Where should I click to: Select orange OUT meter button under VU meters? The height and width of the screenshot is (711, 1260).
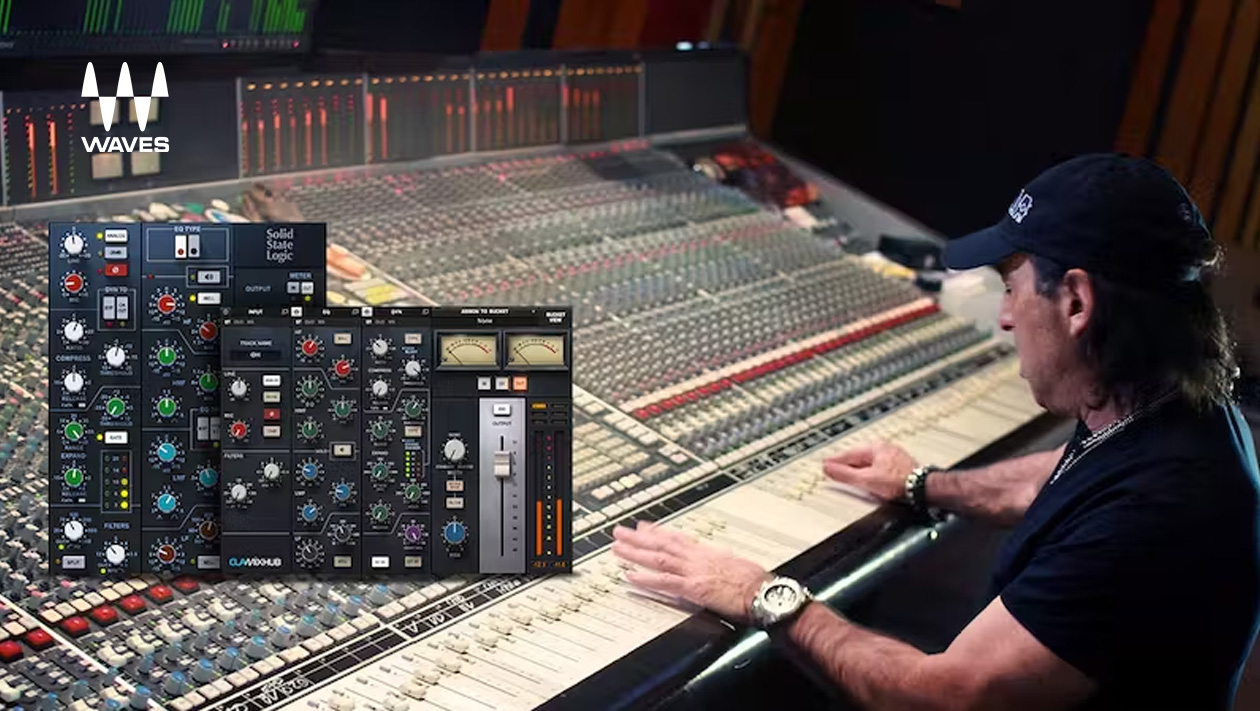(520, 383)
